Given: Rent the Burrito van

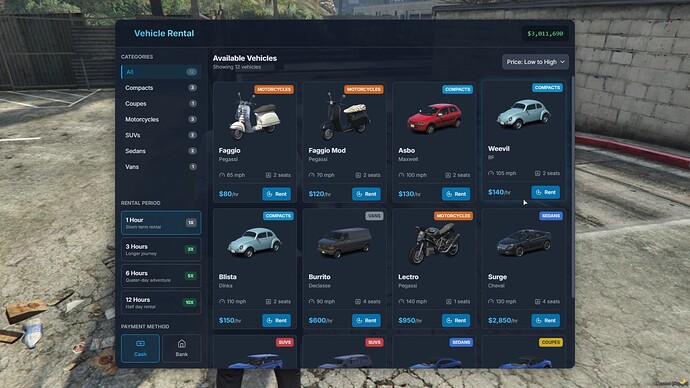Looking at the screenshot, I should (366, 320).
